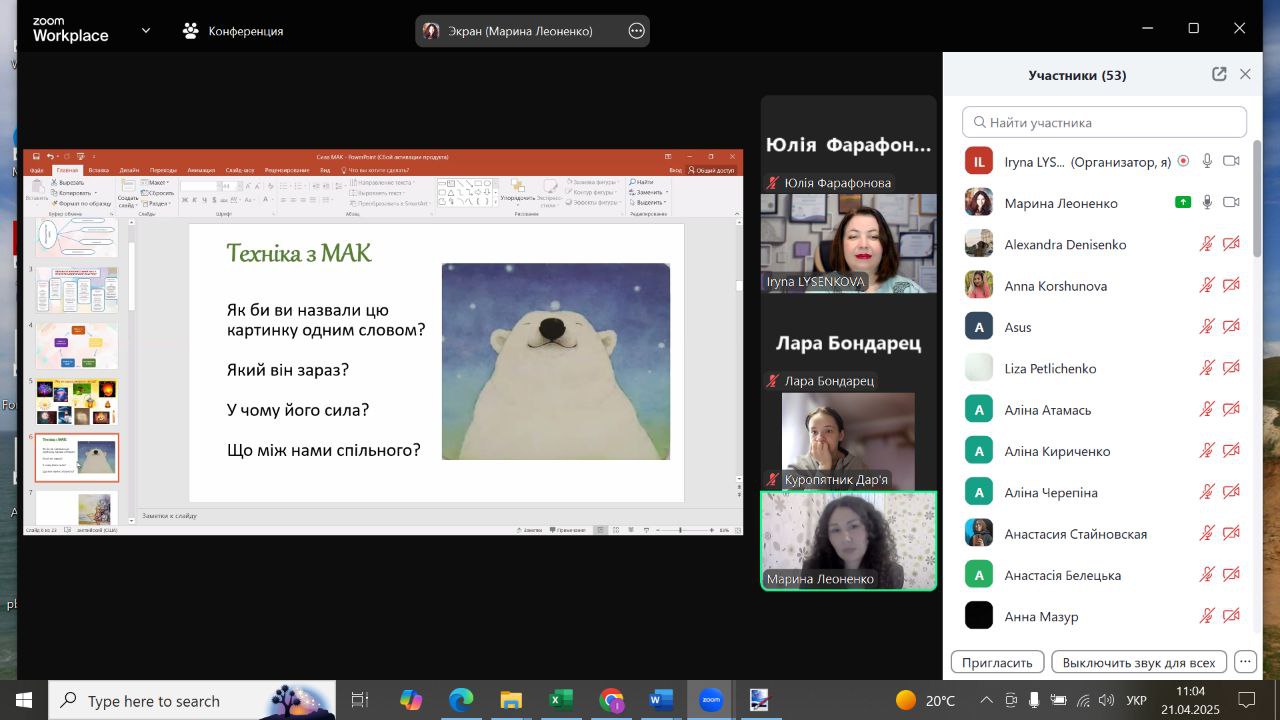Toggle Марина Леоненко's camera icon

[1231, 202]
